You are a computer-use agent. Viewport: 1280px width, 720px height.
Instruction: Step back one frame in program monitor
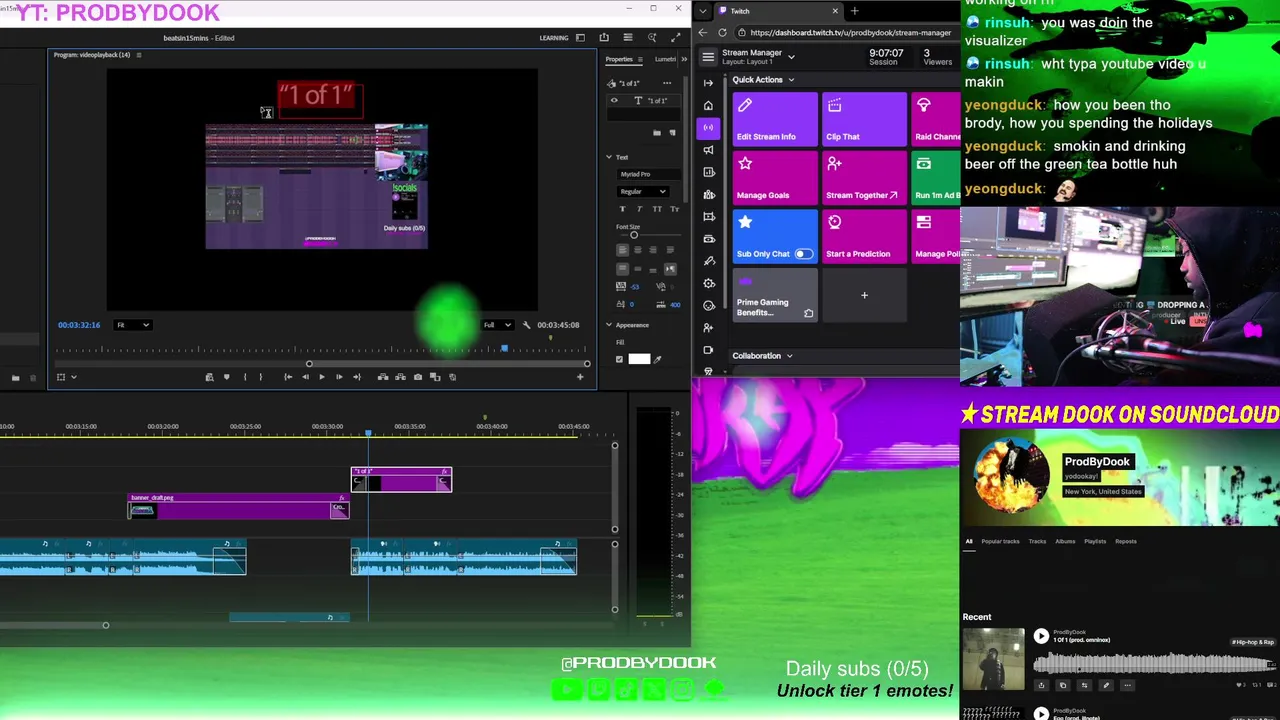point(305,377)
